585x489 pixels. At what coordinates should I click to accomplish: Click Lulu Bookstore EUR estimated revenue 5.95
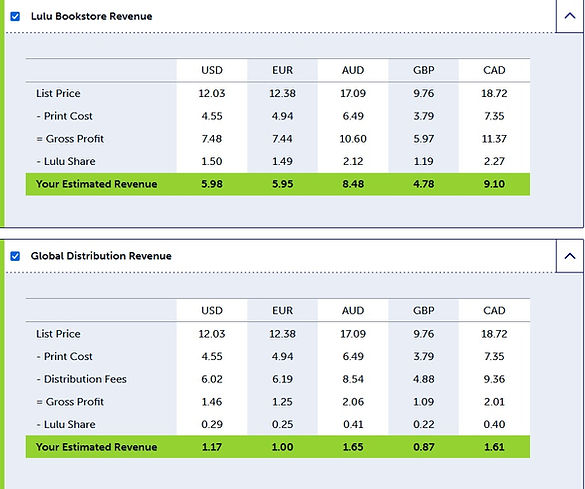(282, 184)
